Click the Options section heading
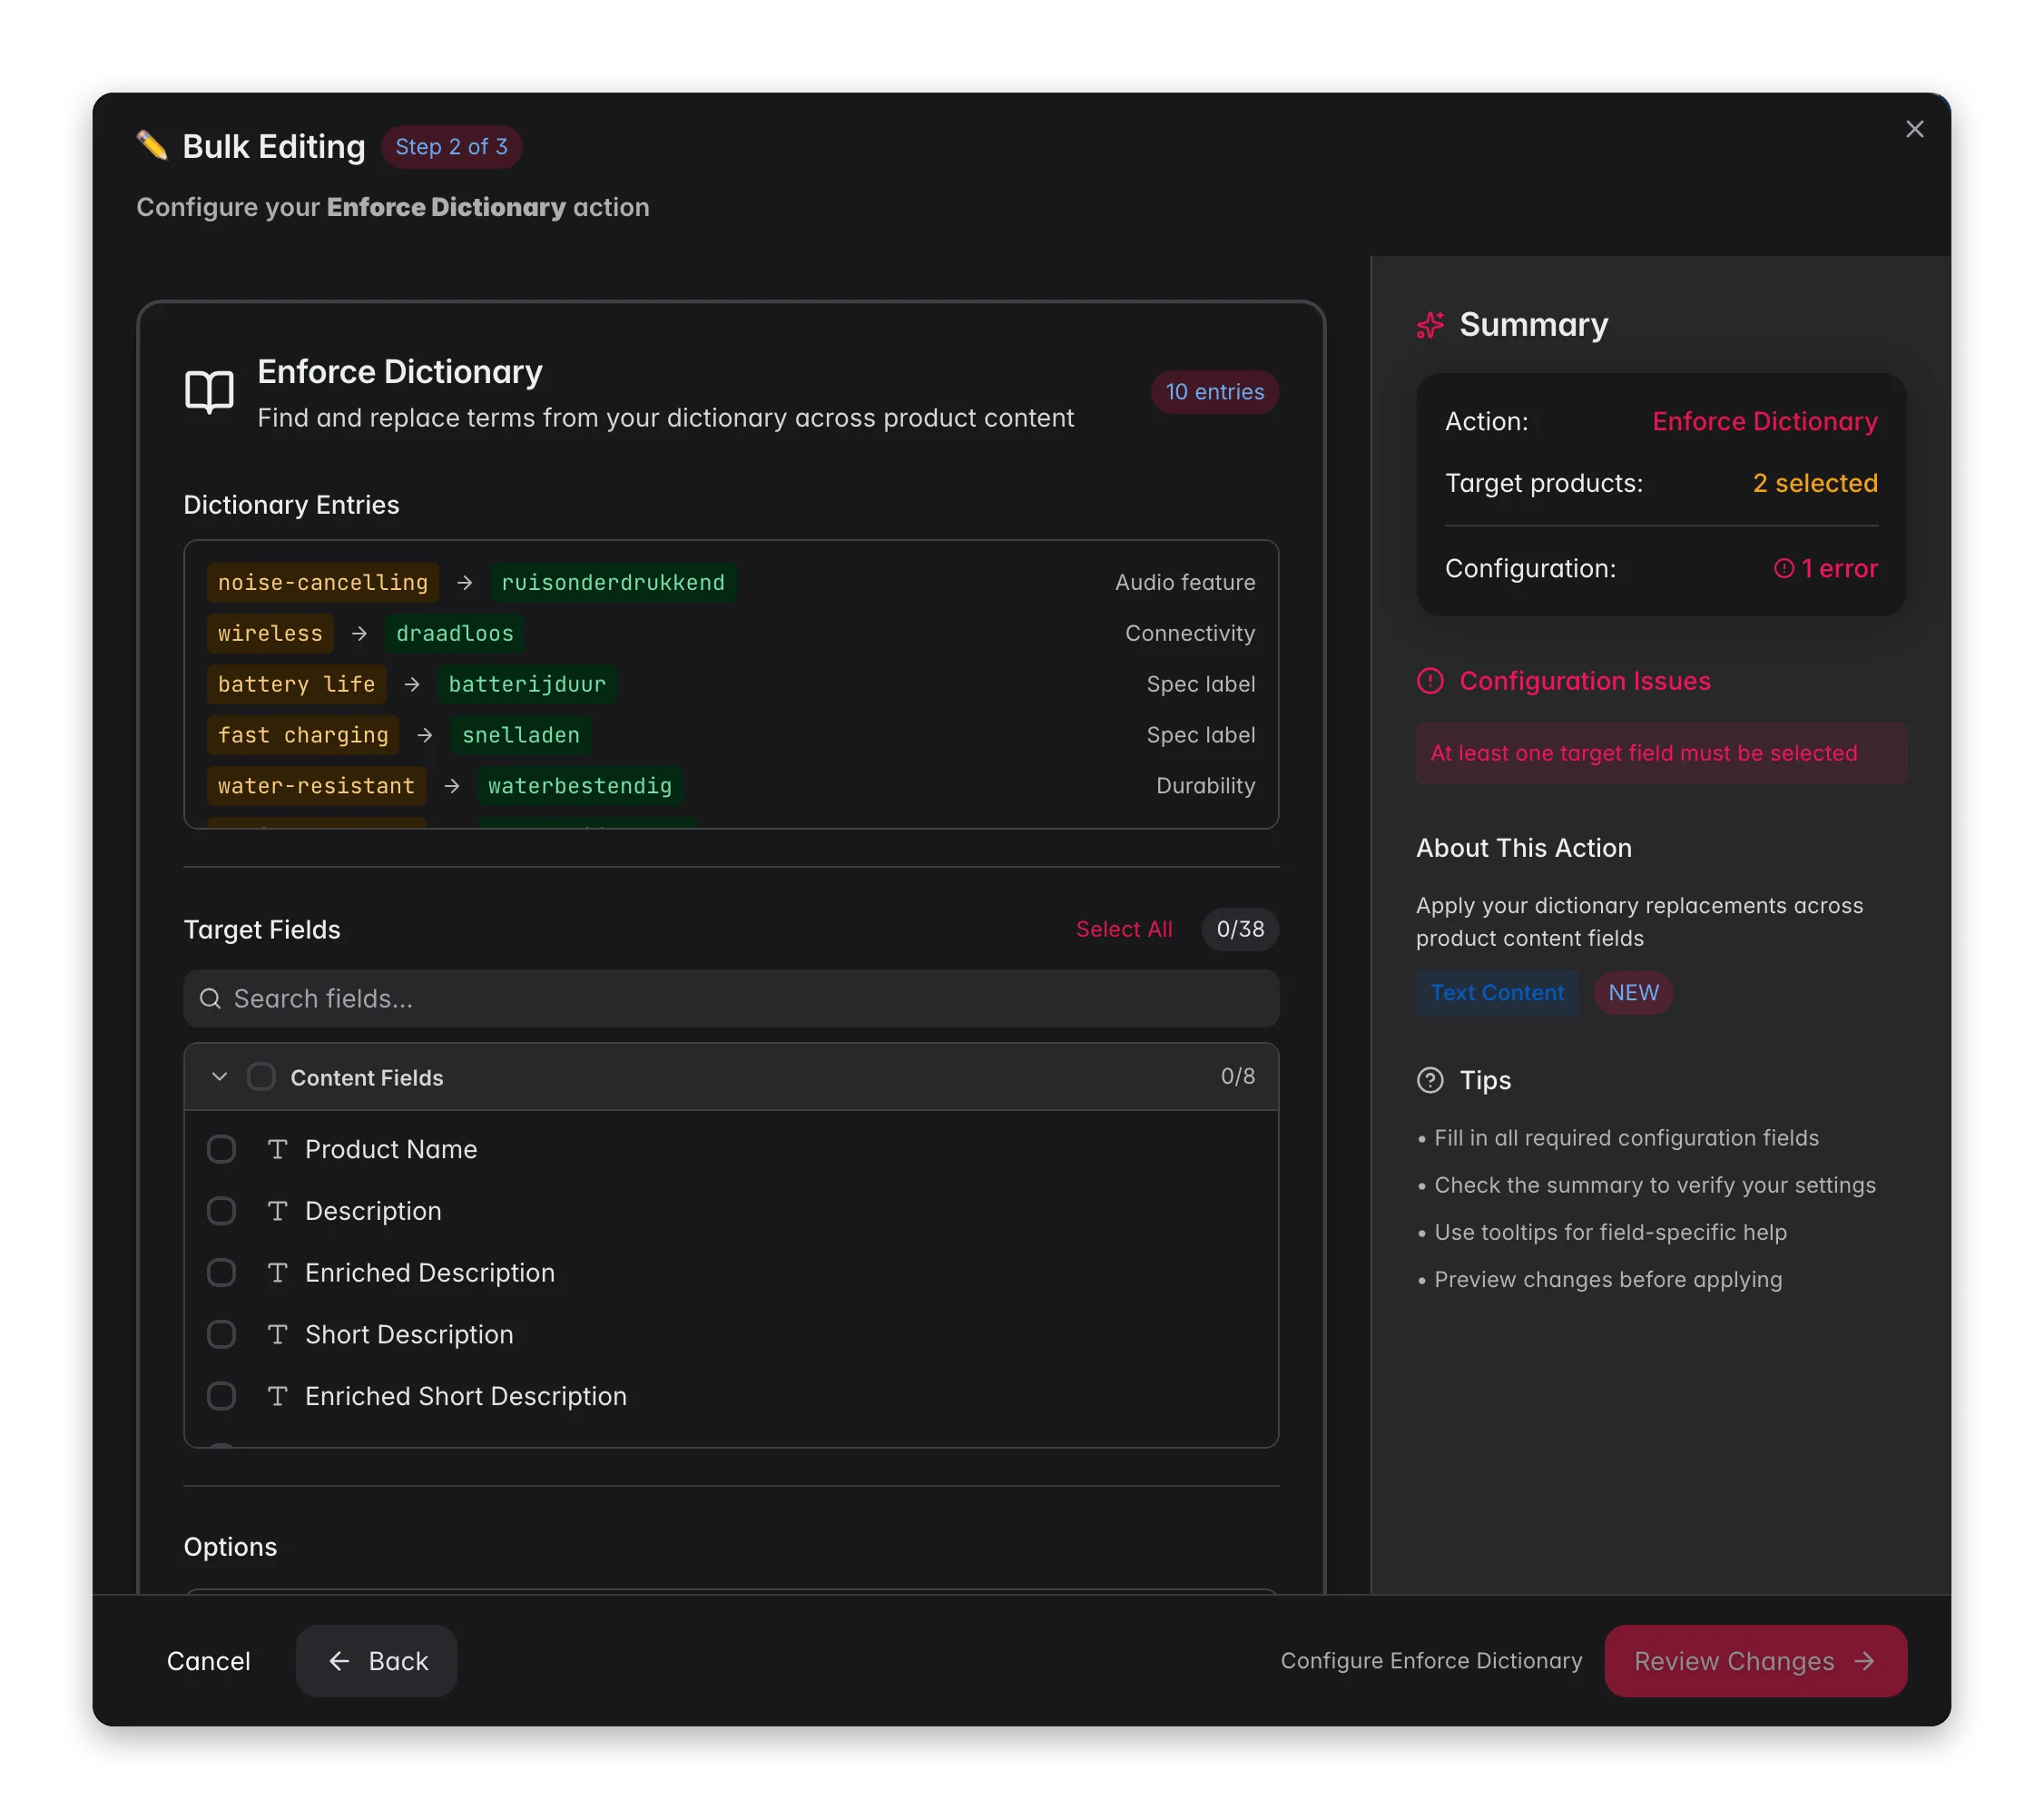Image resolution: width=2044 pixels, height=1819 pixels. [x=230, y=1547]
